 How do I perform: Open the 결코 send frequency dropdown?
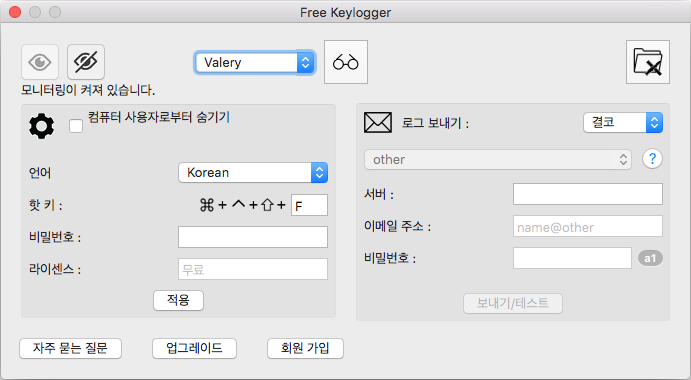click(x=623, y=123)
